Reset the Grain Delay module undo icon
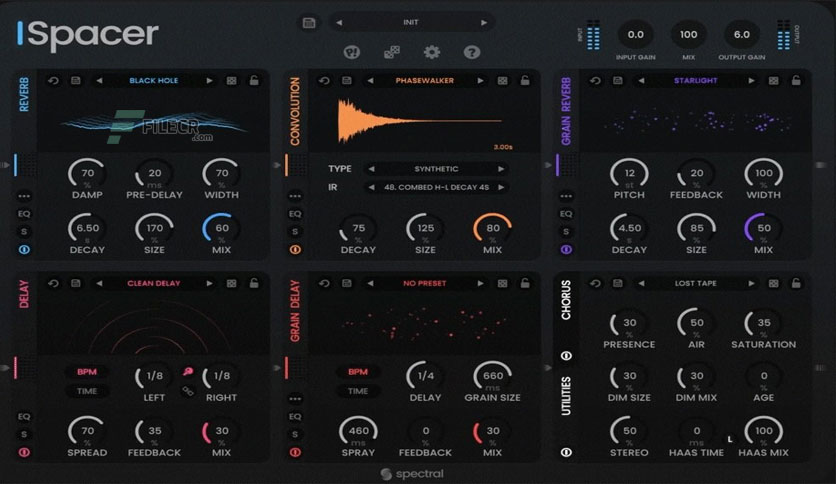The image size is (836, 484). (324, 284)
